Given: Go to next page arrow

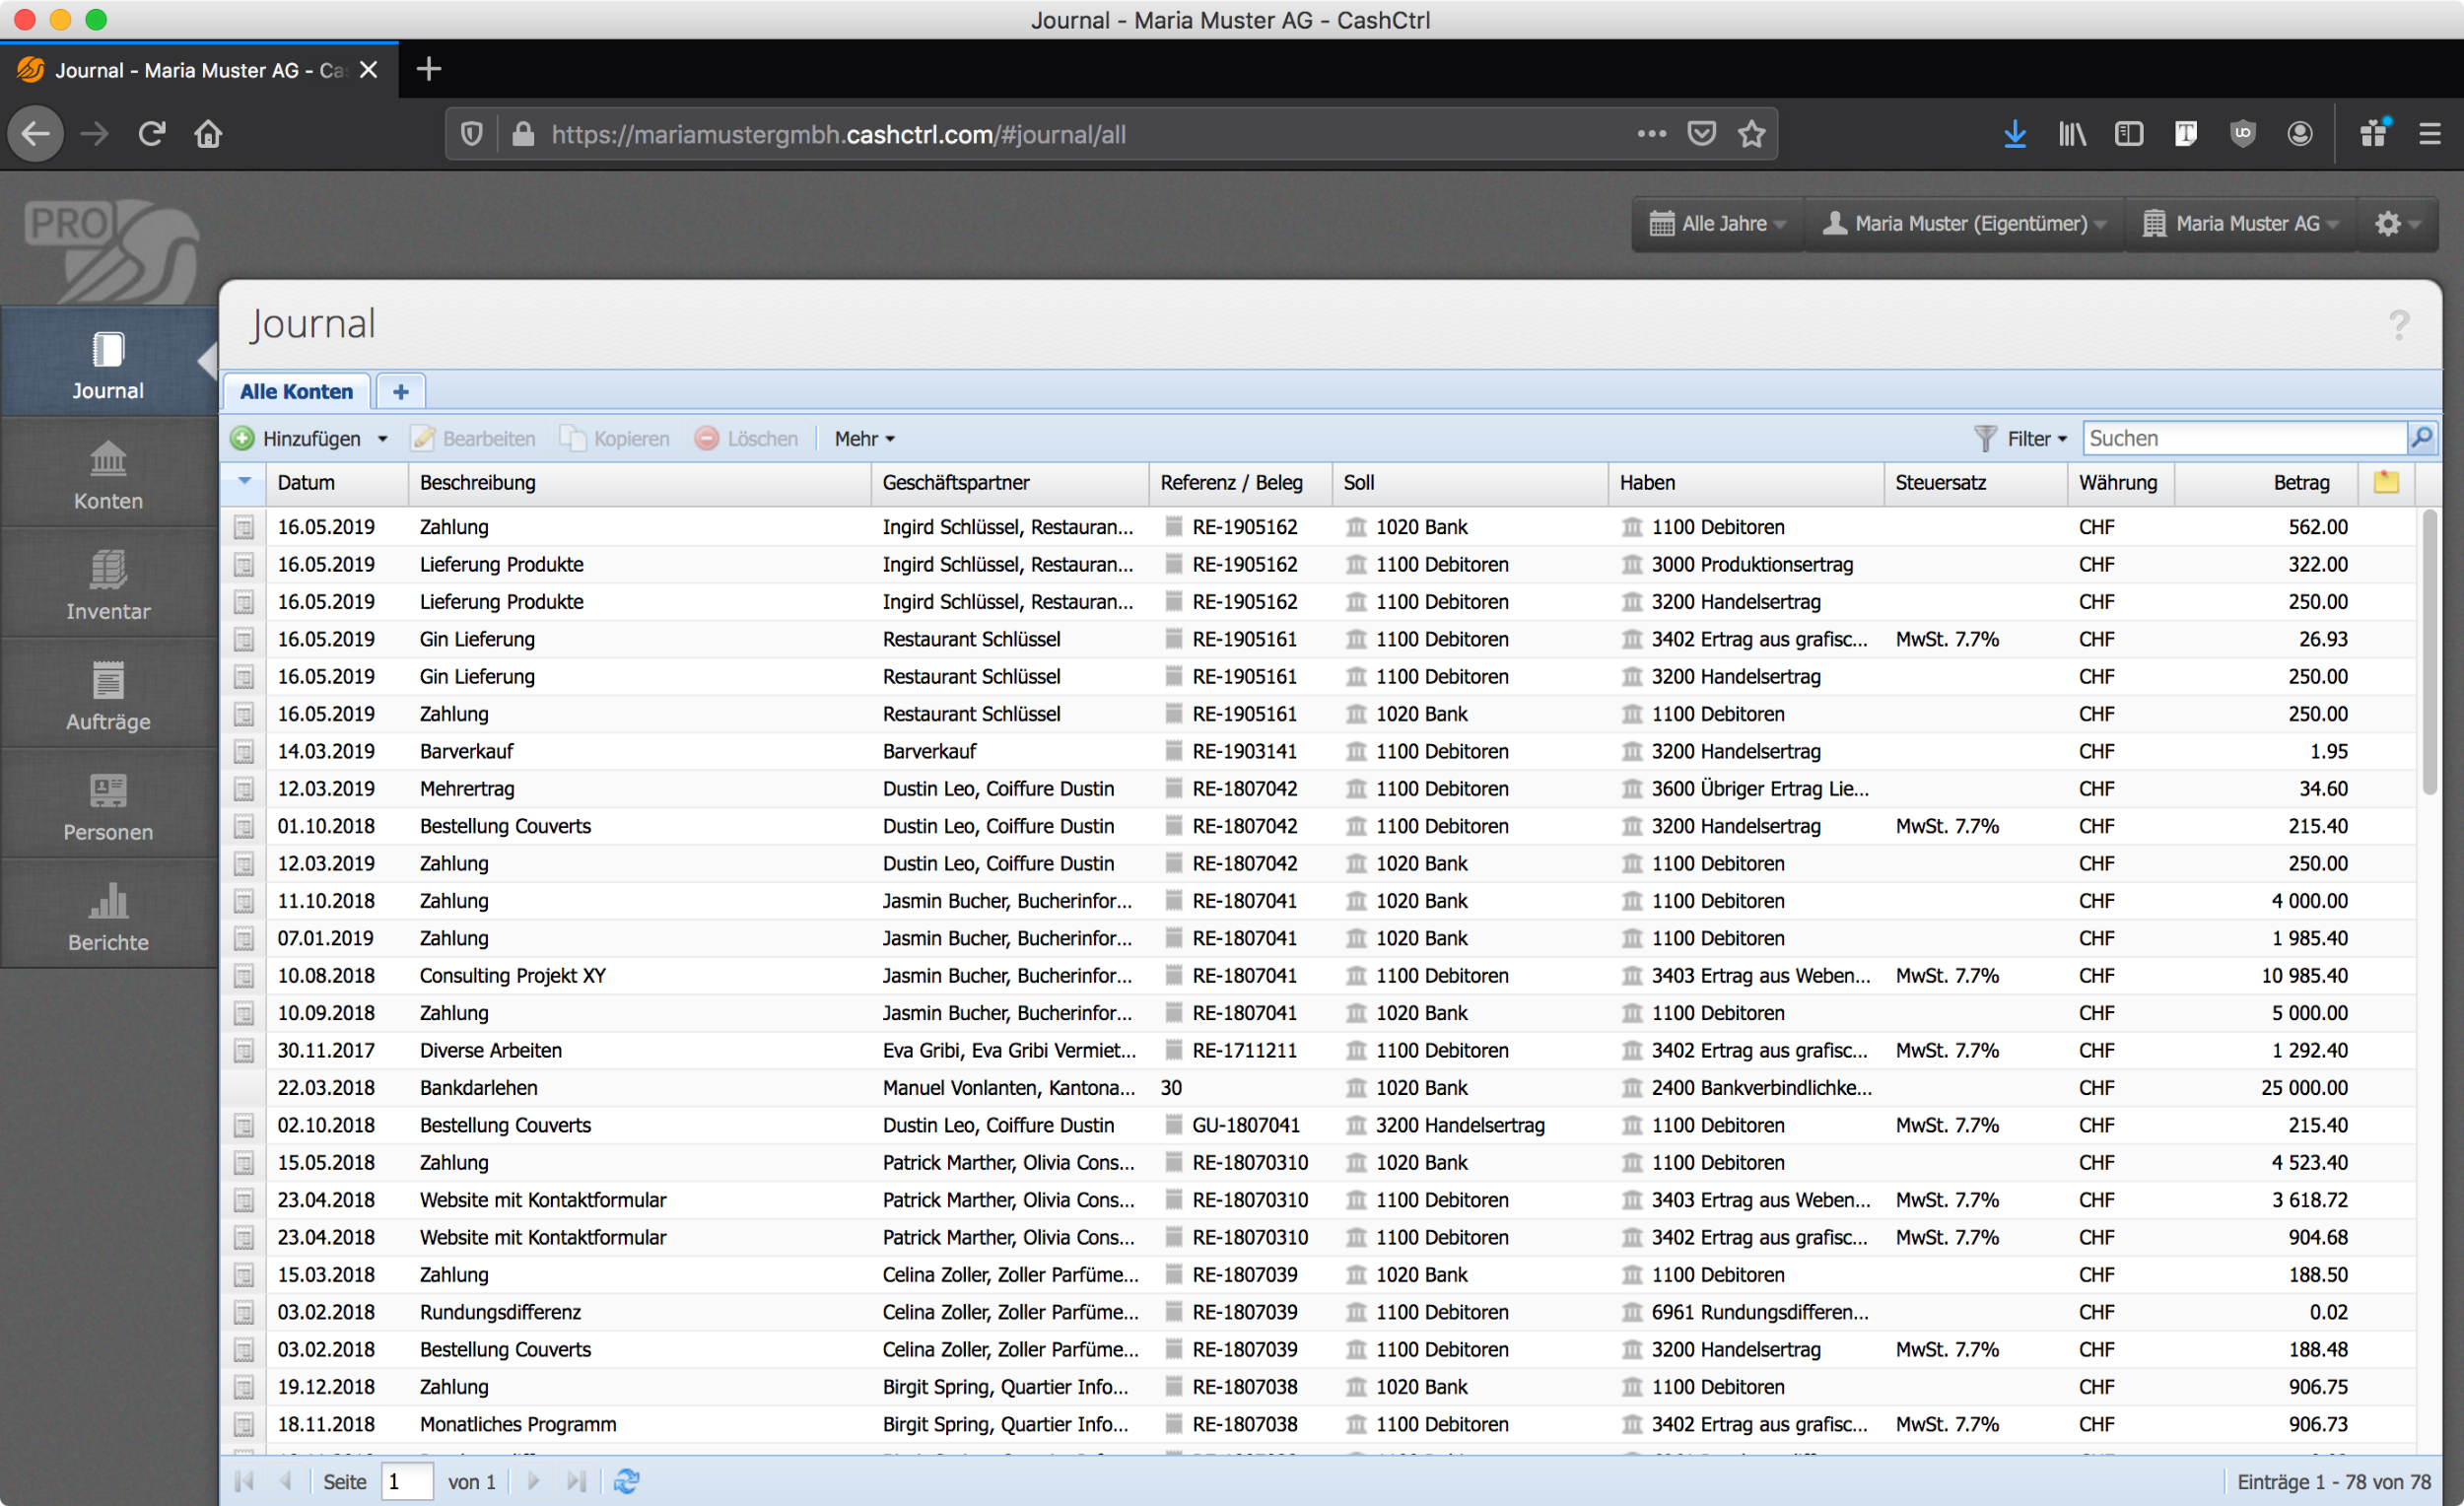Looking at the screenshot, I should (x=533, y=1481).
